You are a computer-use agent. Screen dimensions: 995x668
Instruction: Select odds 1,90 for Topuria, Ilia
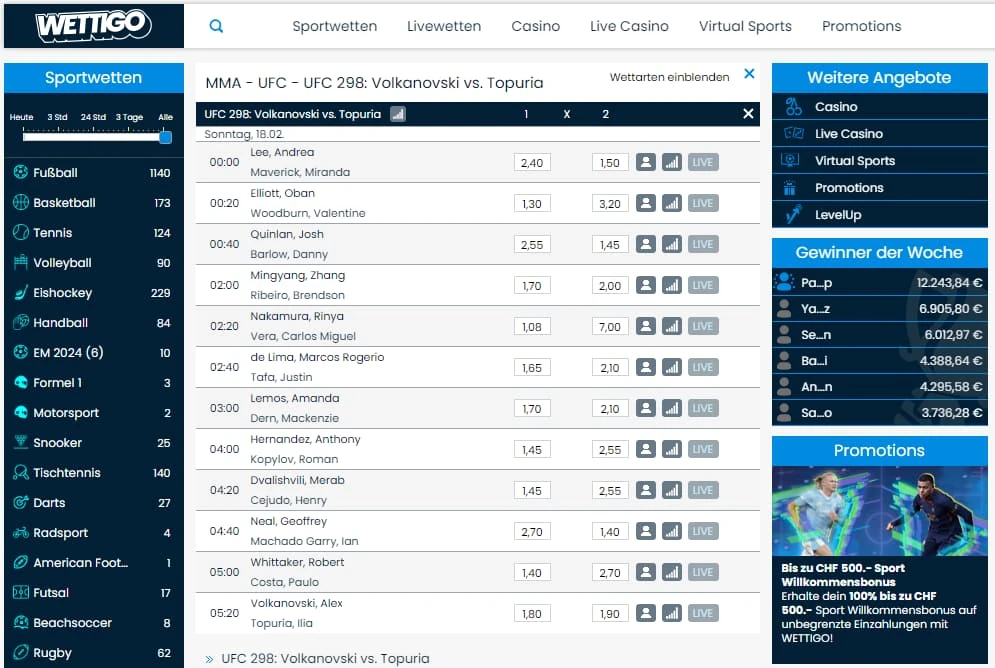(610, 613)
